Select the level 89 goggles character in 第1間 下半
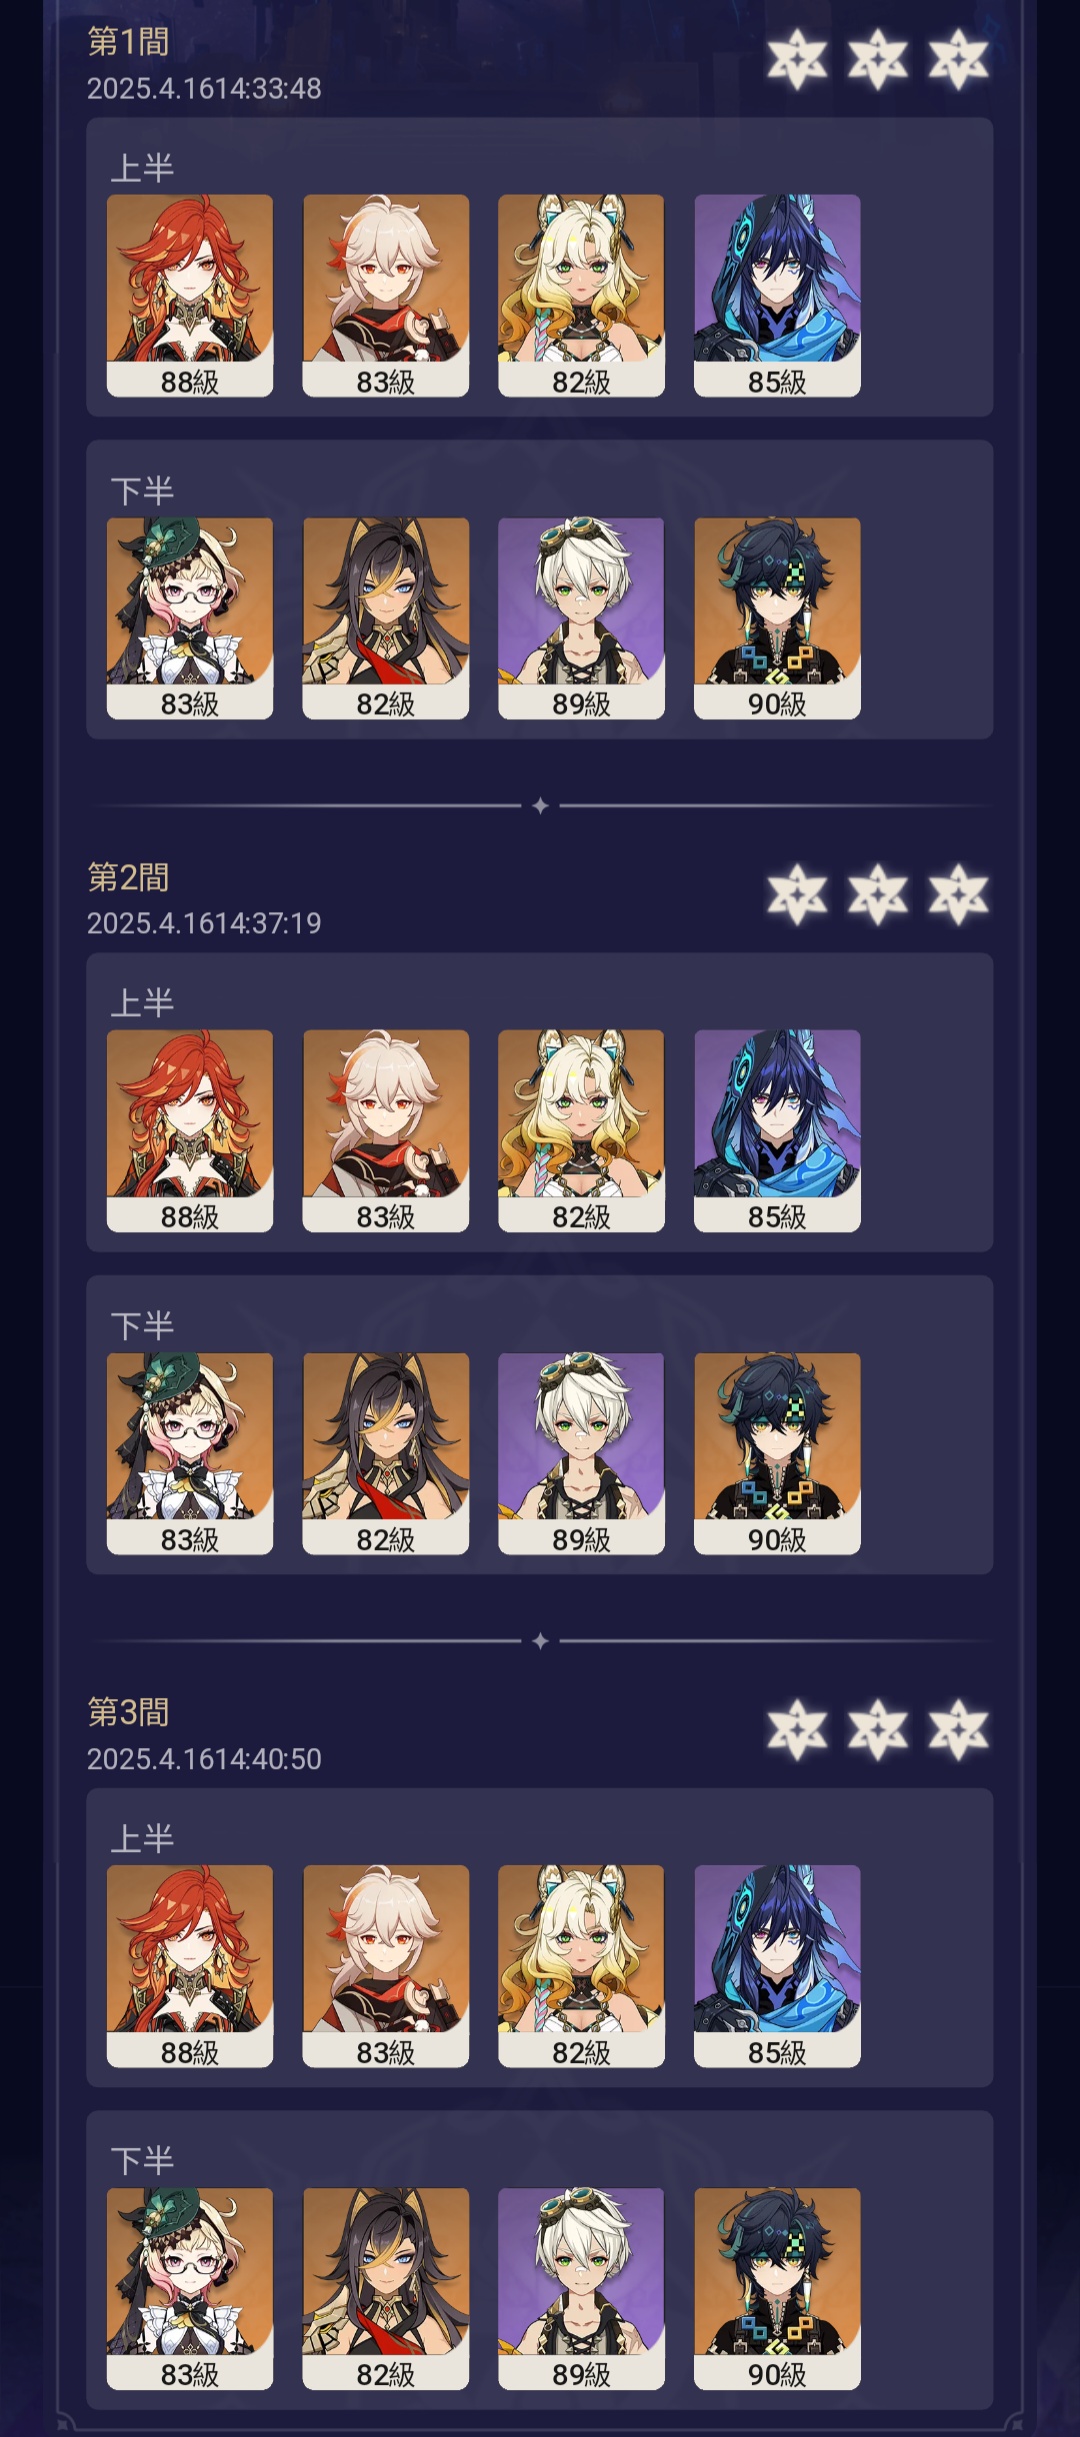Image resolution: width=1080 pixels, height=2437 pixels. (581, 618)
